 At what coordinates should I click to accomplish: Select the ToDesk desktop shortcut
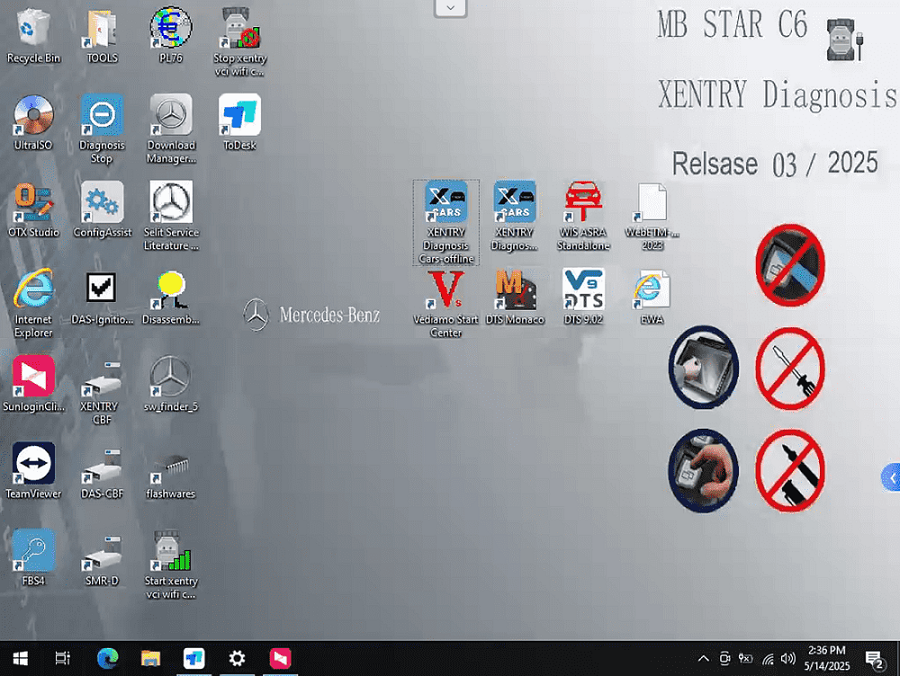[x=240, y=123]
